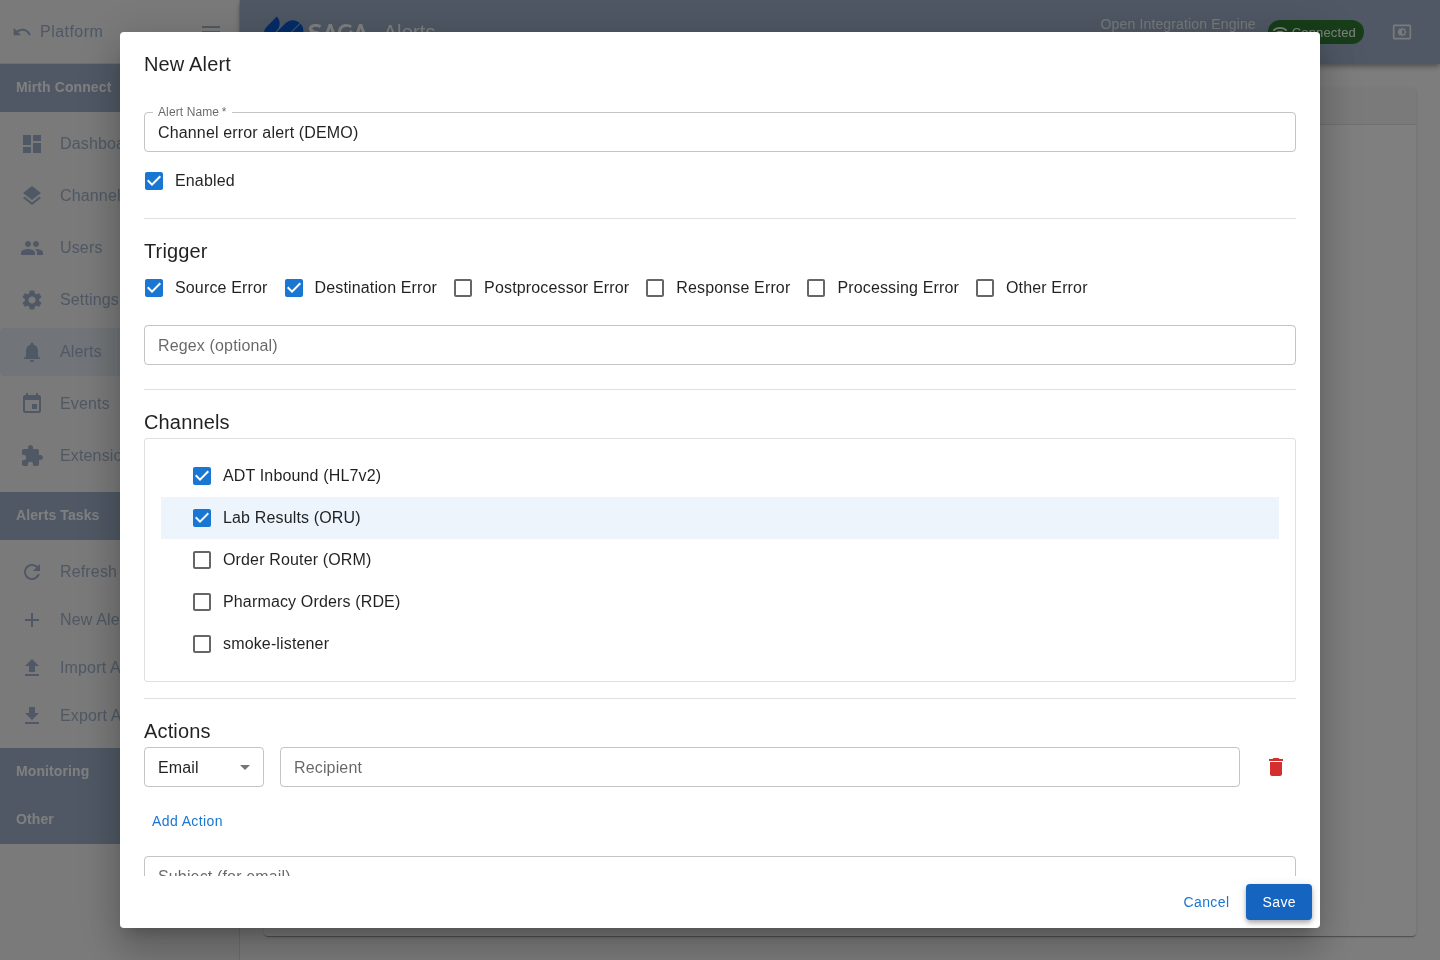Click the Recipient input field

760,767
